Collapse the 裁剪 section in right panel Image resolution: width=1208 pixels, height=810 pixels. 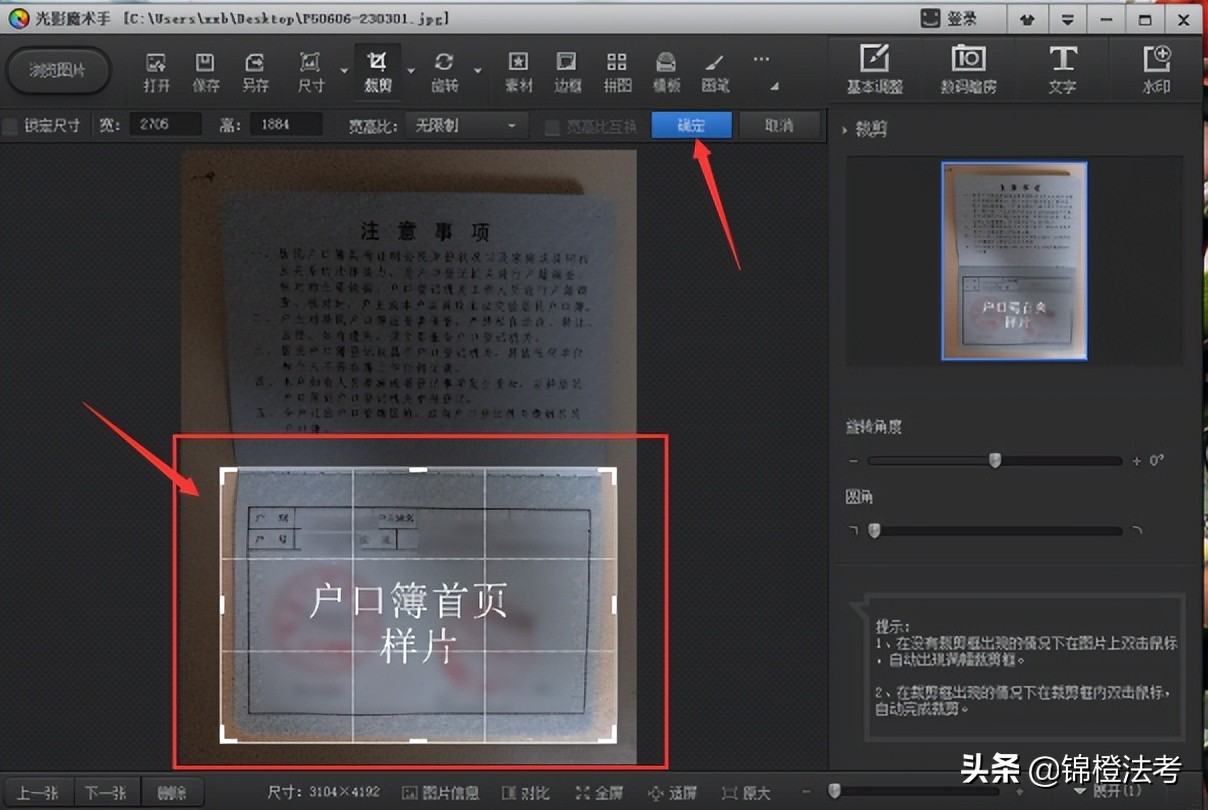tap(847, 127)
